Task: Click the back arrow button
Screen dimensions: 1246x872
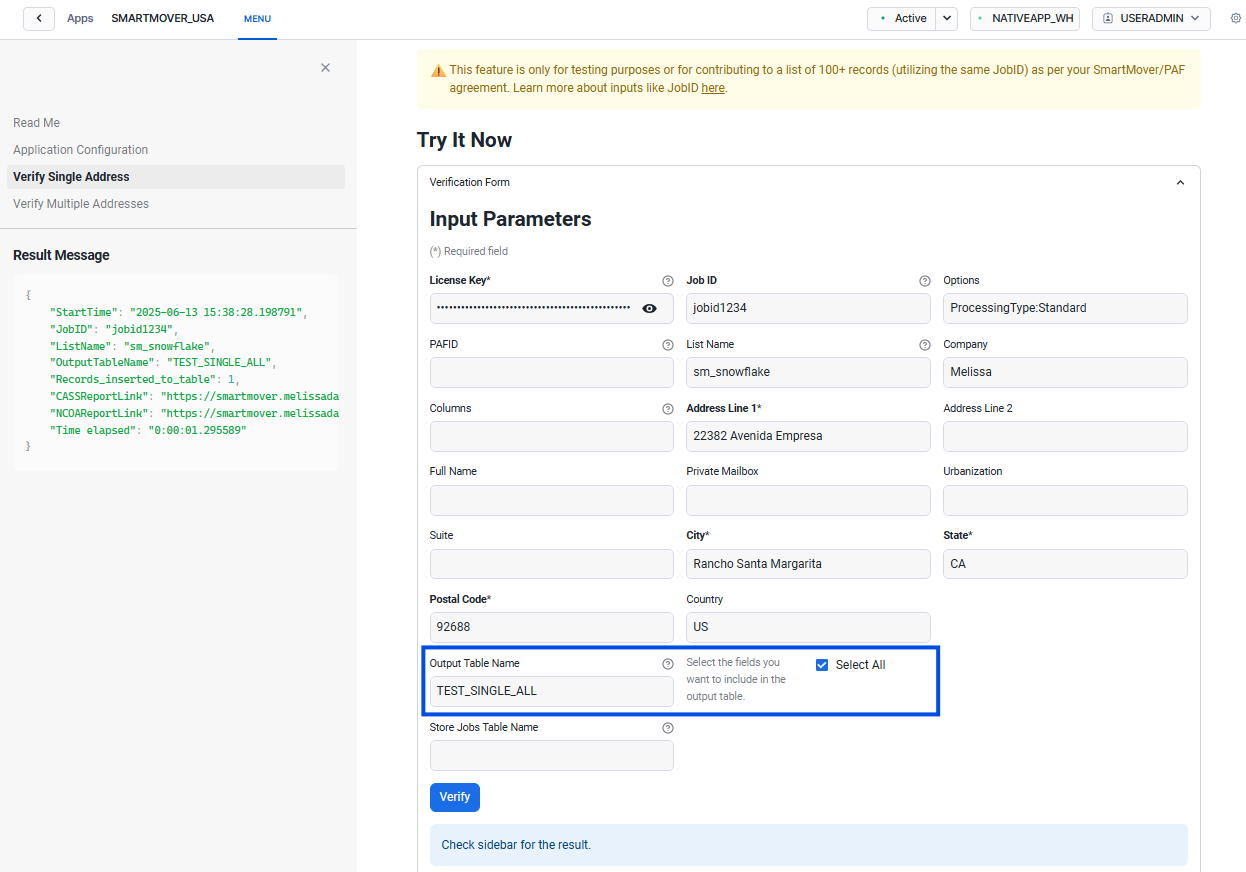Action: 39,18
